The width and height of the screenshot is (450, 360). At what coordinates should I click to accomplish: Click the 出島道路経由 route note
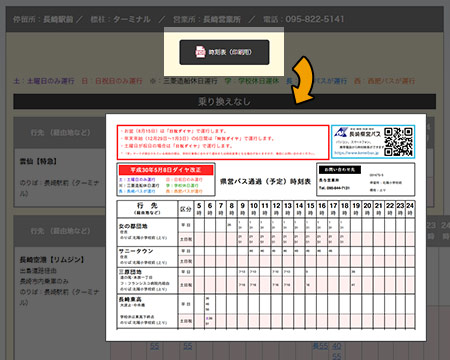[38, 271]
